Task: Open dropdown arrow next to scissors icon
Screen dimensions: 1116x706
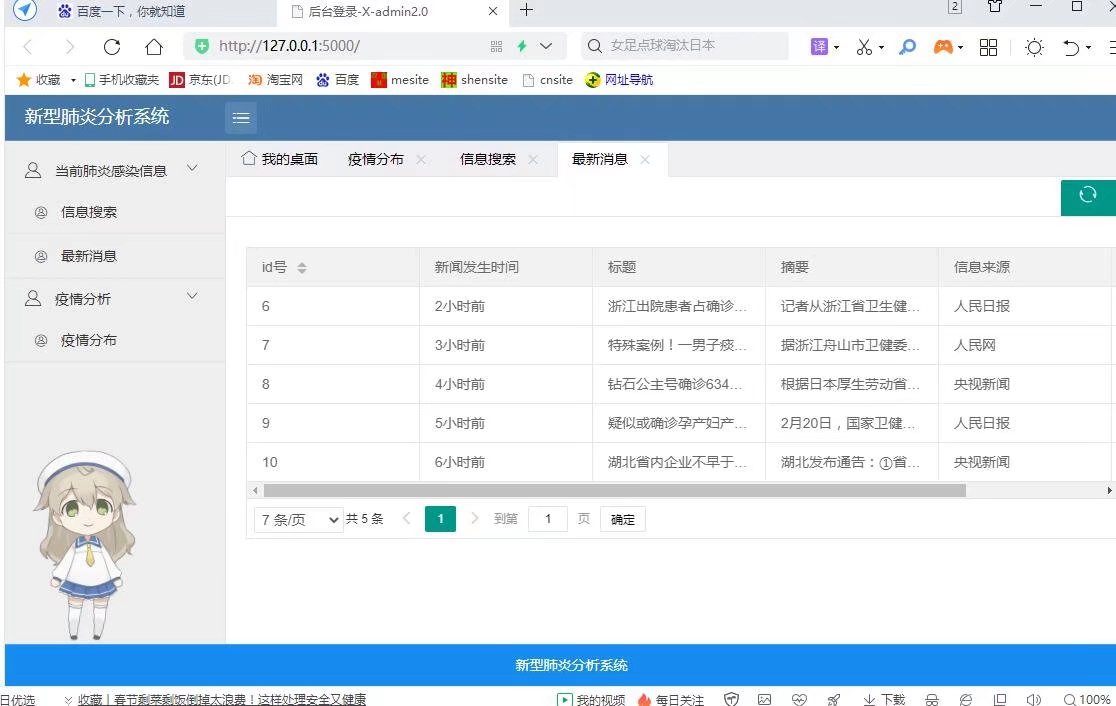Action: (881, 48)
